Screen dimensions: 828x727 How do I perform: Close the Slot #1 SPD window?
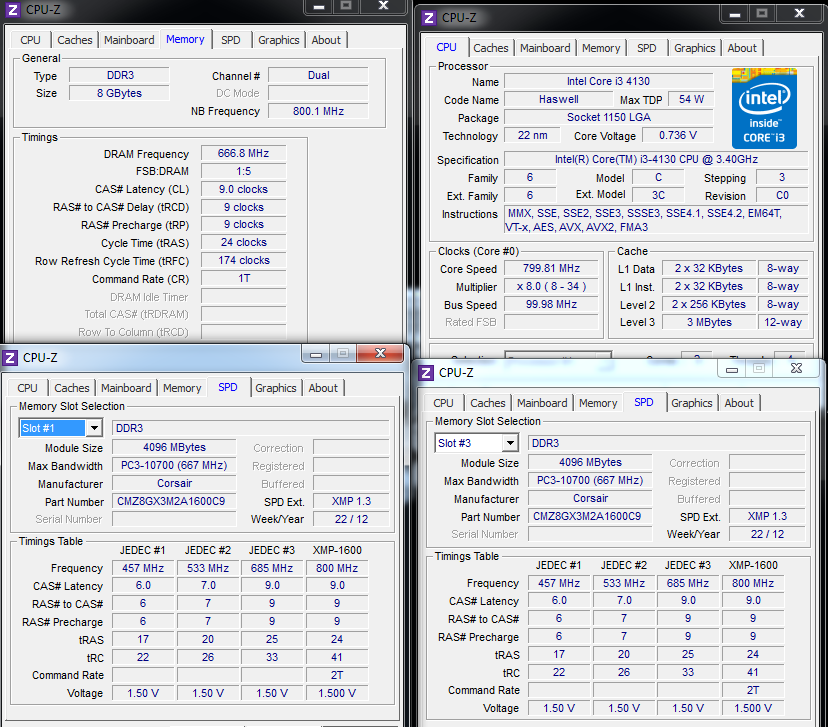[380, 353]
